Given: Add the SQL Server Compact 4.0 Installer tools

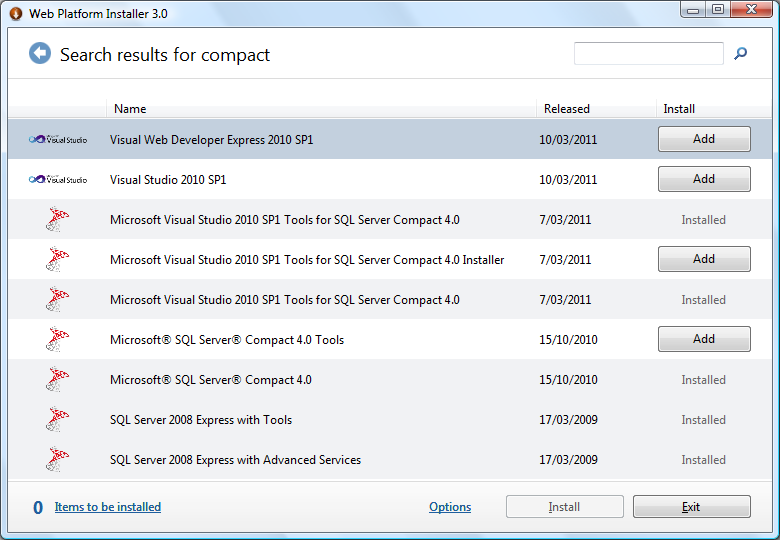Looking at the screenshot, I should (704, 259).
